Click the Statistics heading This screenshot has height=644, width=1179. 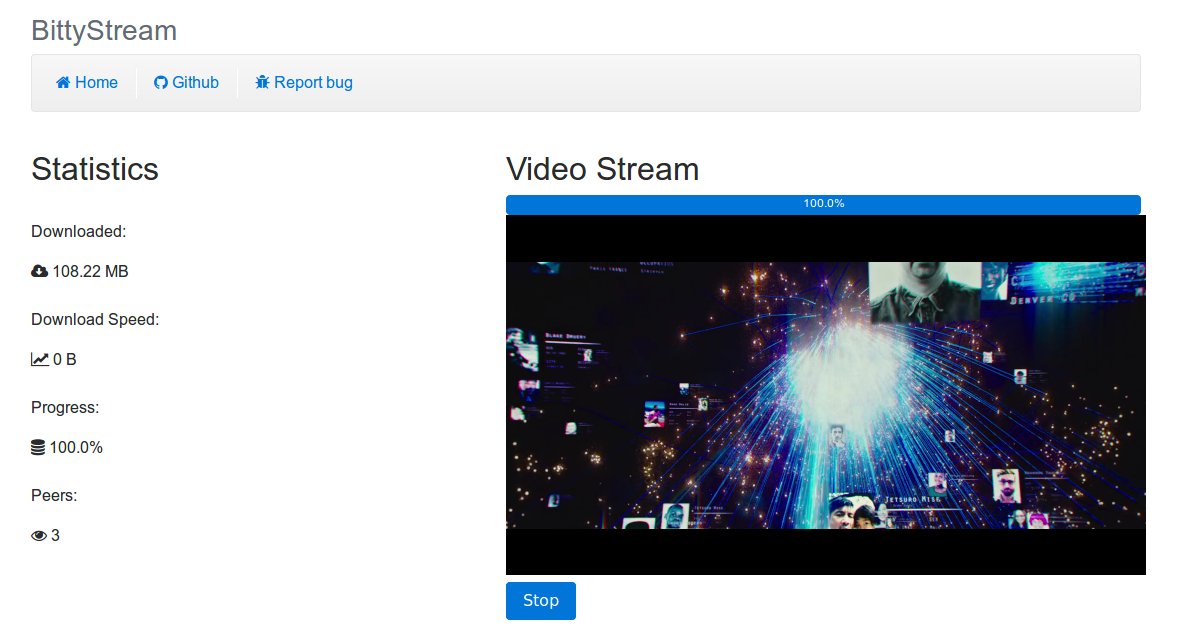point(95,169)
